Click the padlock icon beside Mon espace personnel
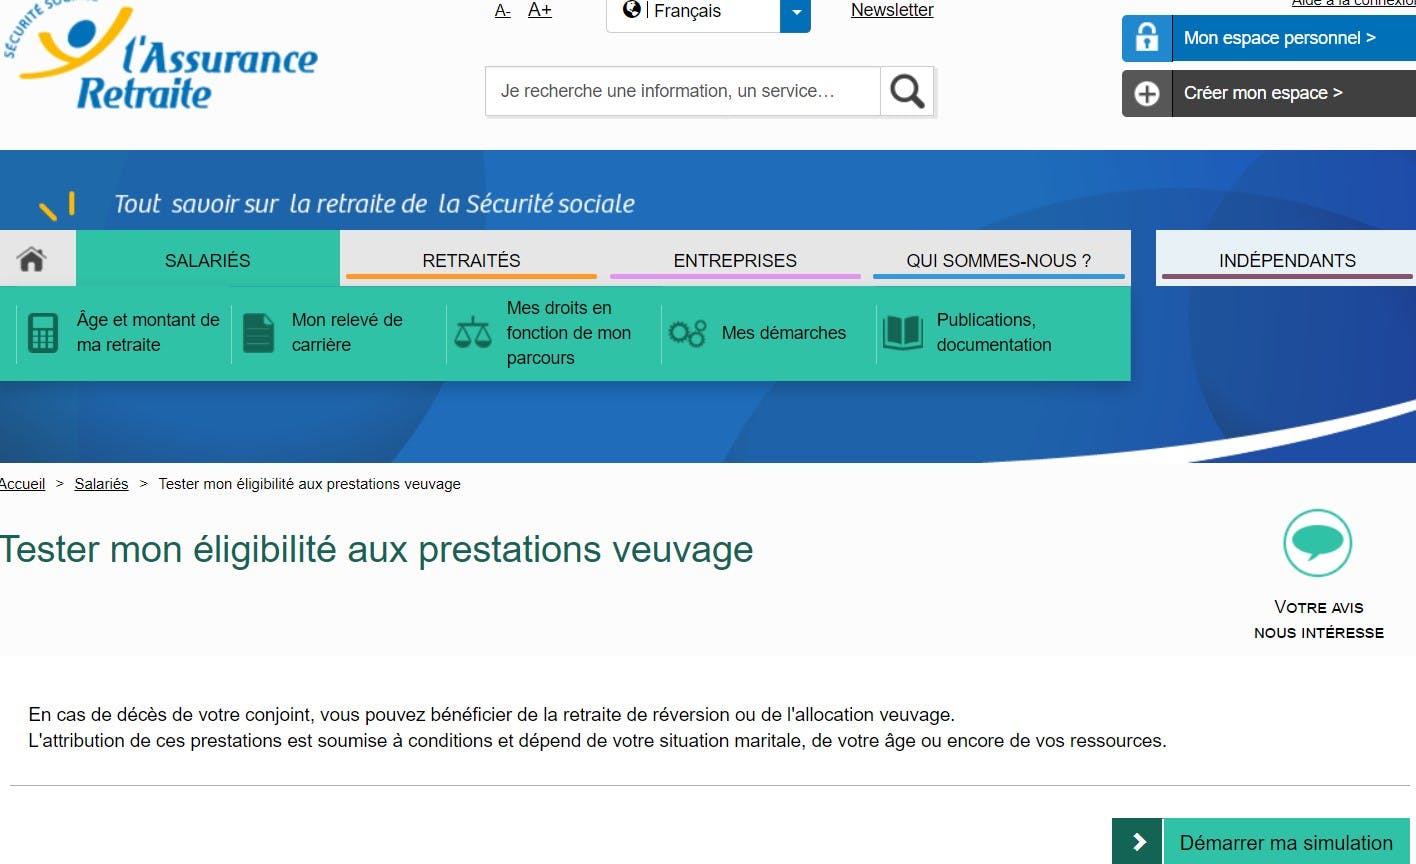 pos(1146,37)
